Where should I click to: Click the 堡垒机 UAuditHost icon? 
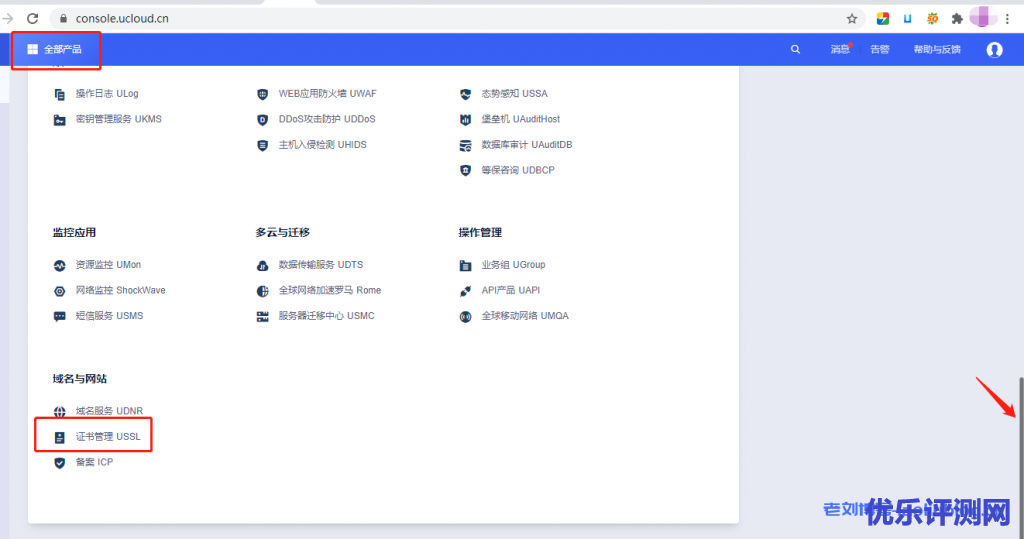[465, 120]
